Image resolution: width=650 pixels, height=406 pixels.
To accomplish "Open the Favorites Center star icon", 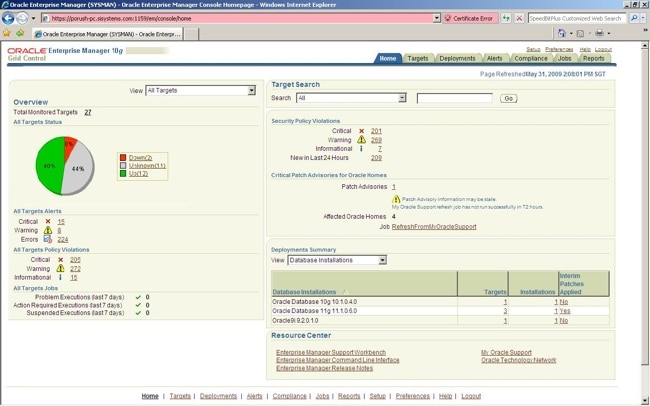I will 7,33.
